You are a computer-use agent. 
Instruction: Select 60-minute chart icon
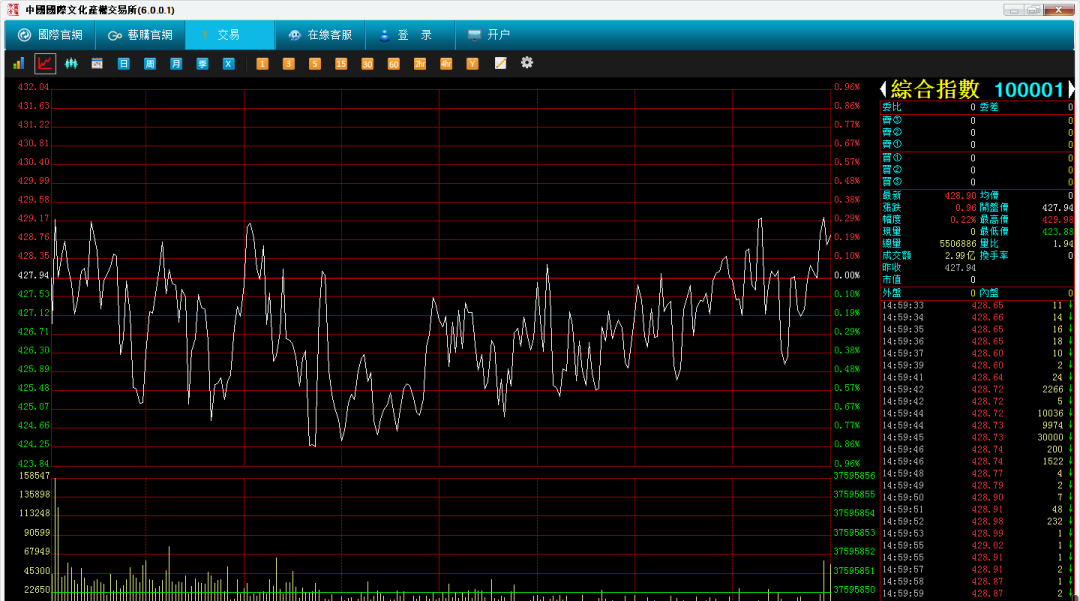pyautogui.click(x=393, y=63)
